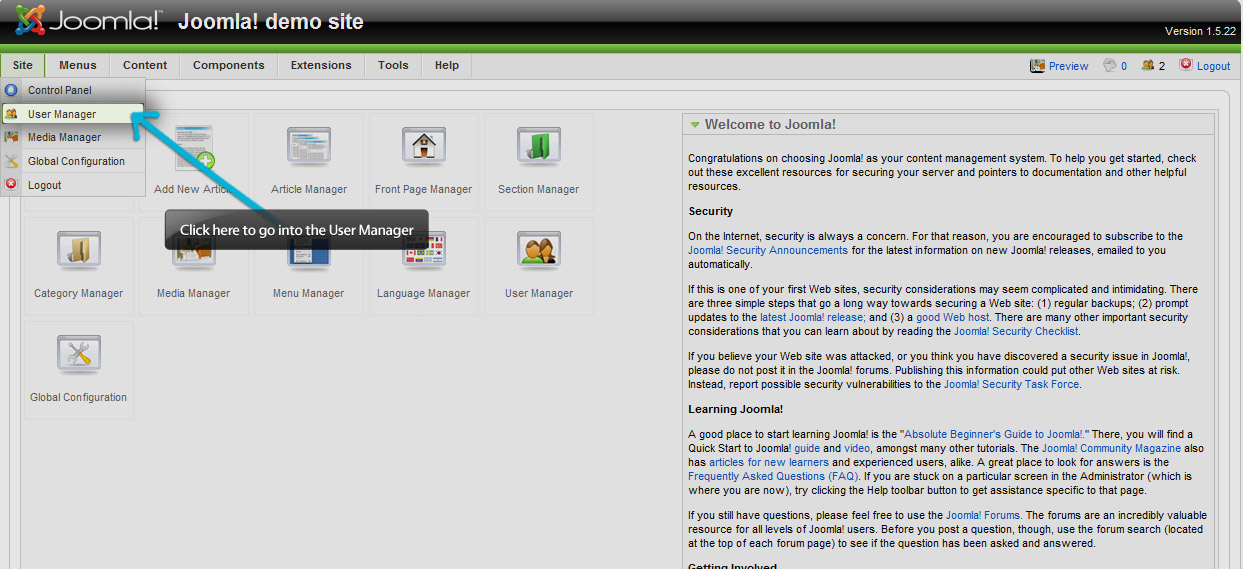This screenshot has width=1243, height=569.
Task: Open the Joomla! Security Task Force link
Action: pos(1012,384)
